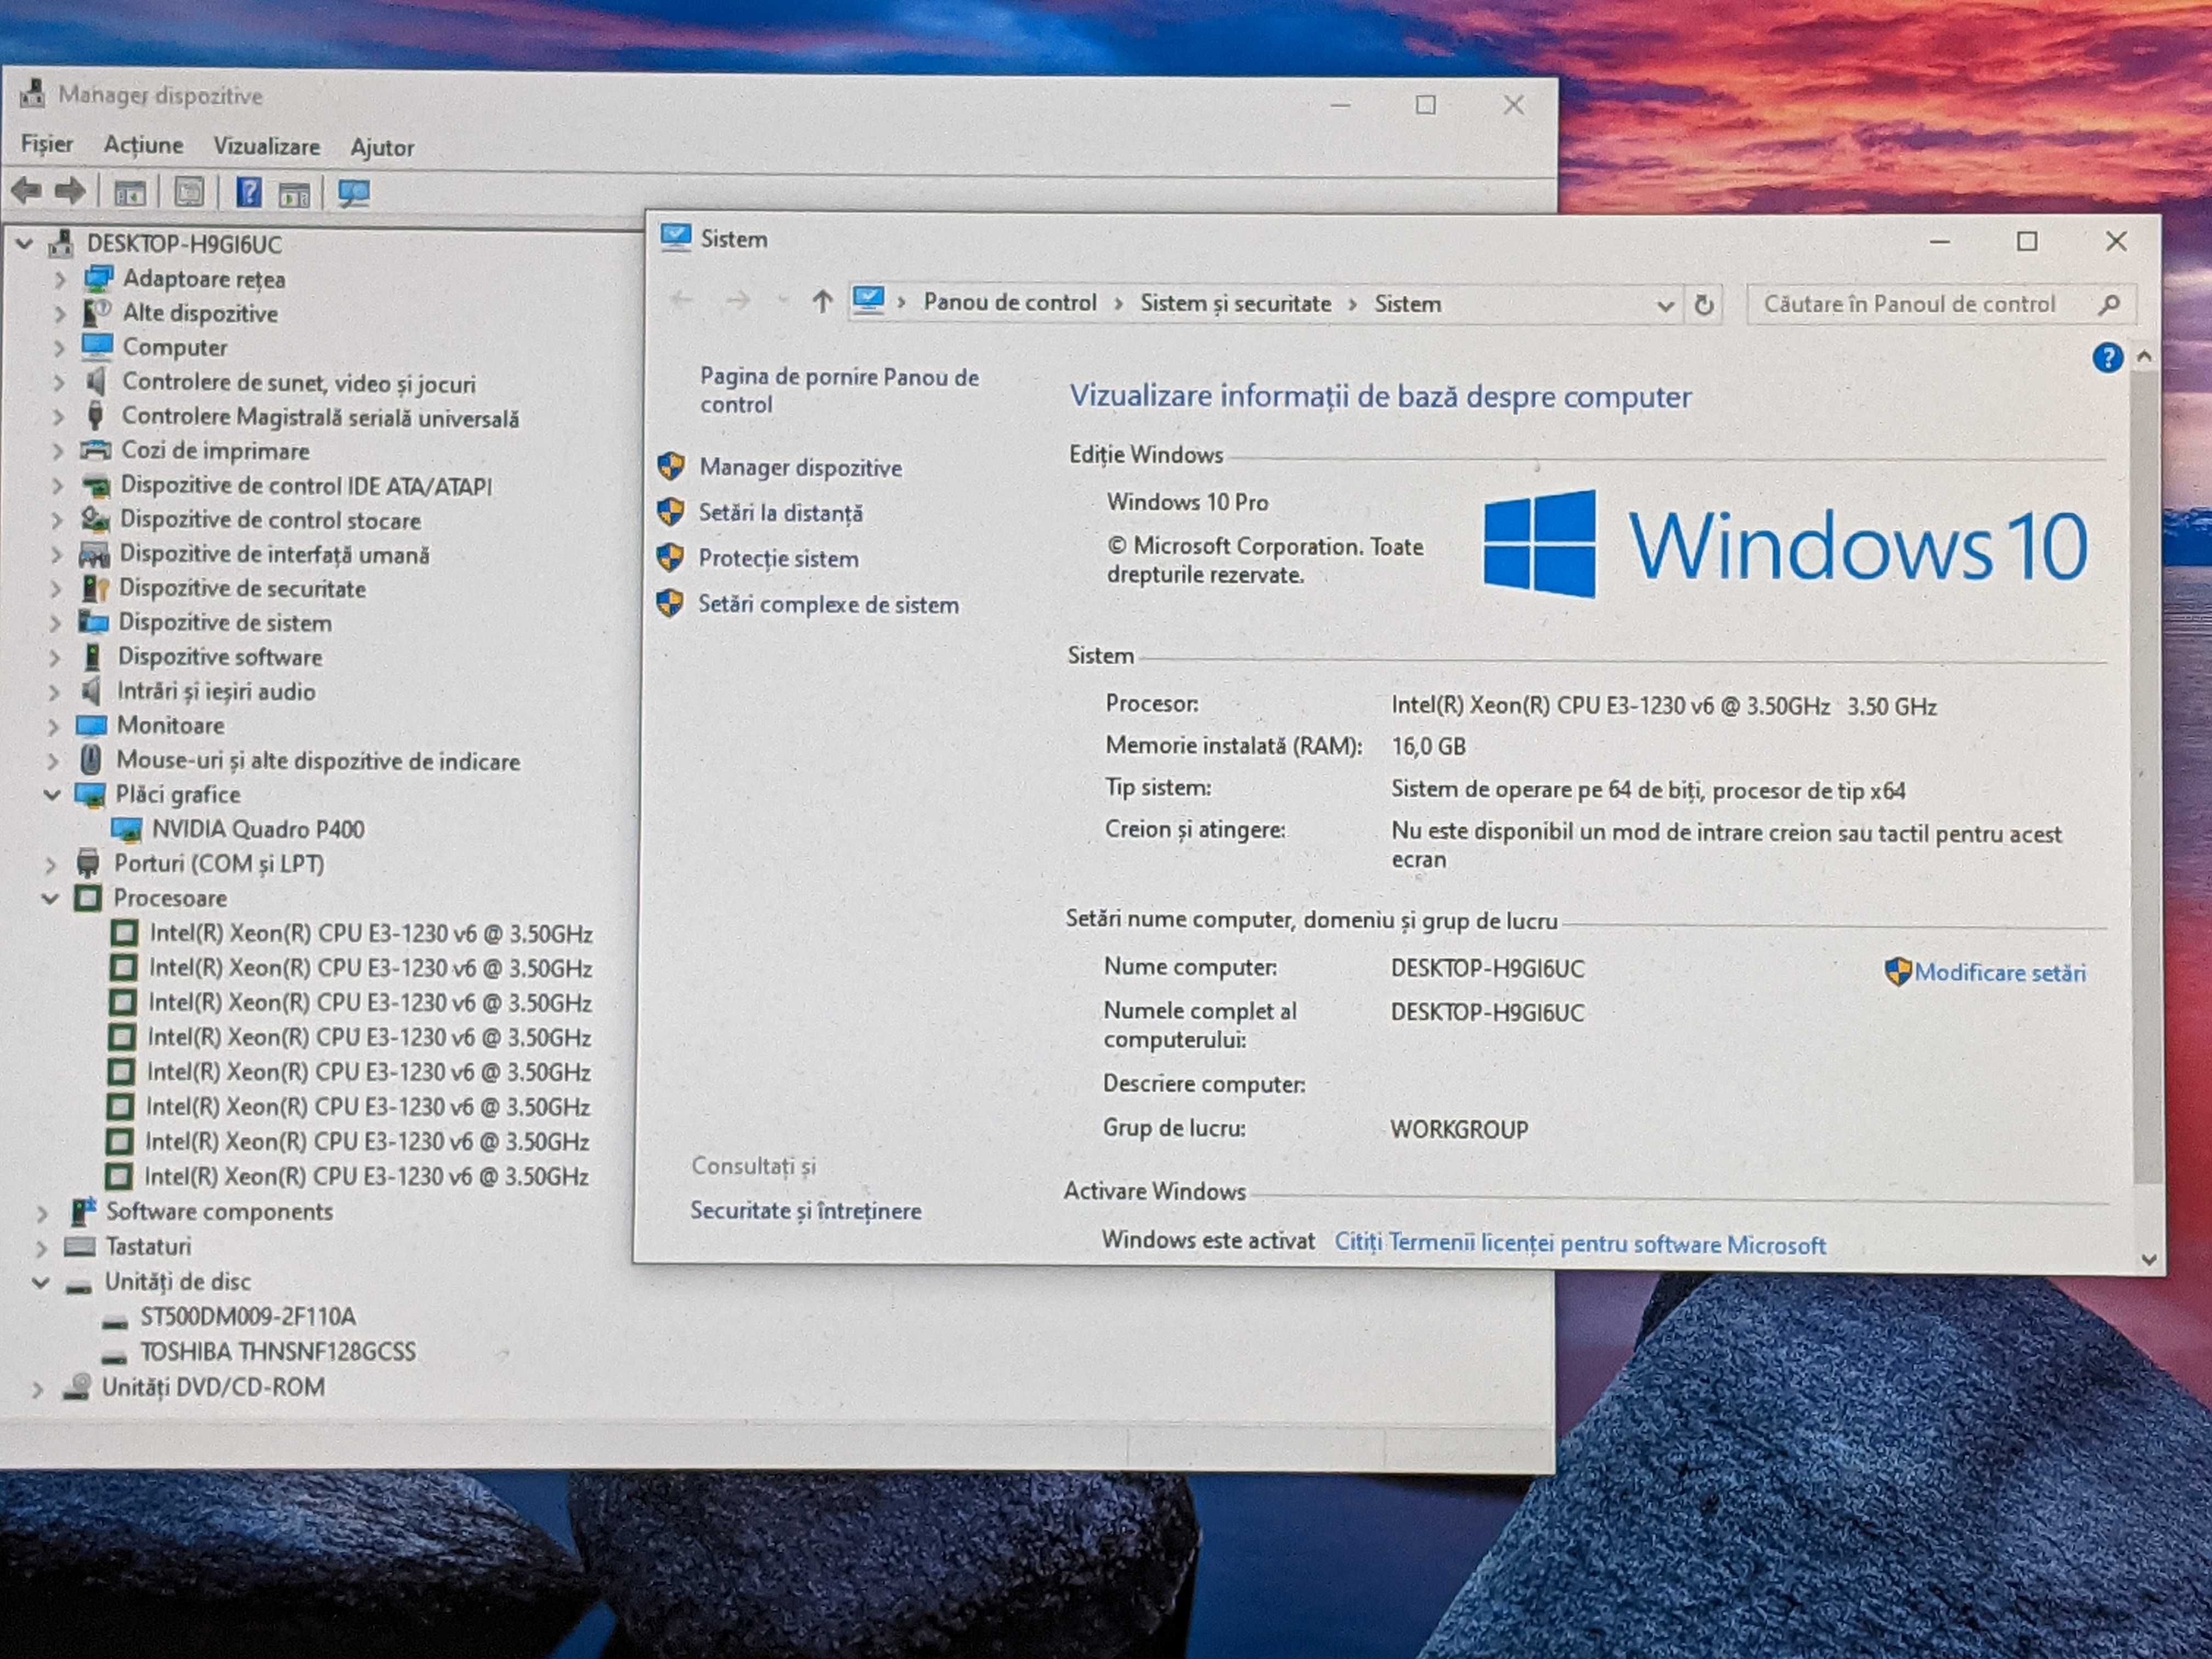Viewport: 2212px width, 1659px height.
Task: Select Dispozitive de control stocare item
Action: (x=270, y=520)
